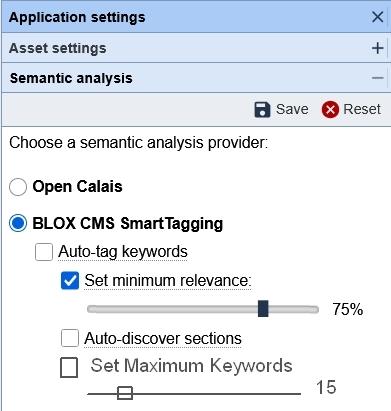Uncheck Set minimum relevance checkbox
The width and height of the screenshot is (391, 411).
70,280
